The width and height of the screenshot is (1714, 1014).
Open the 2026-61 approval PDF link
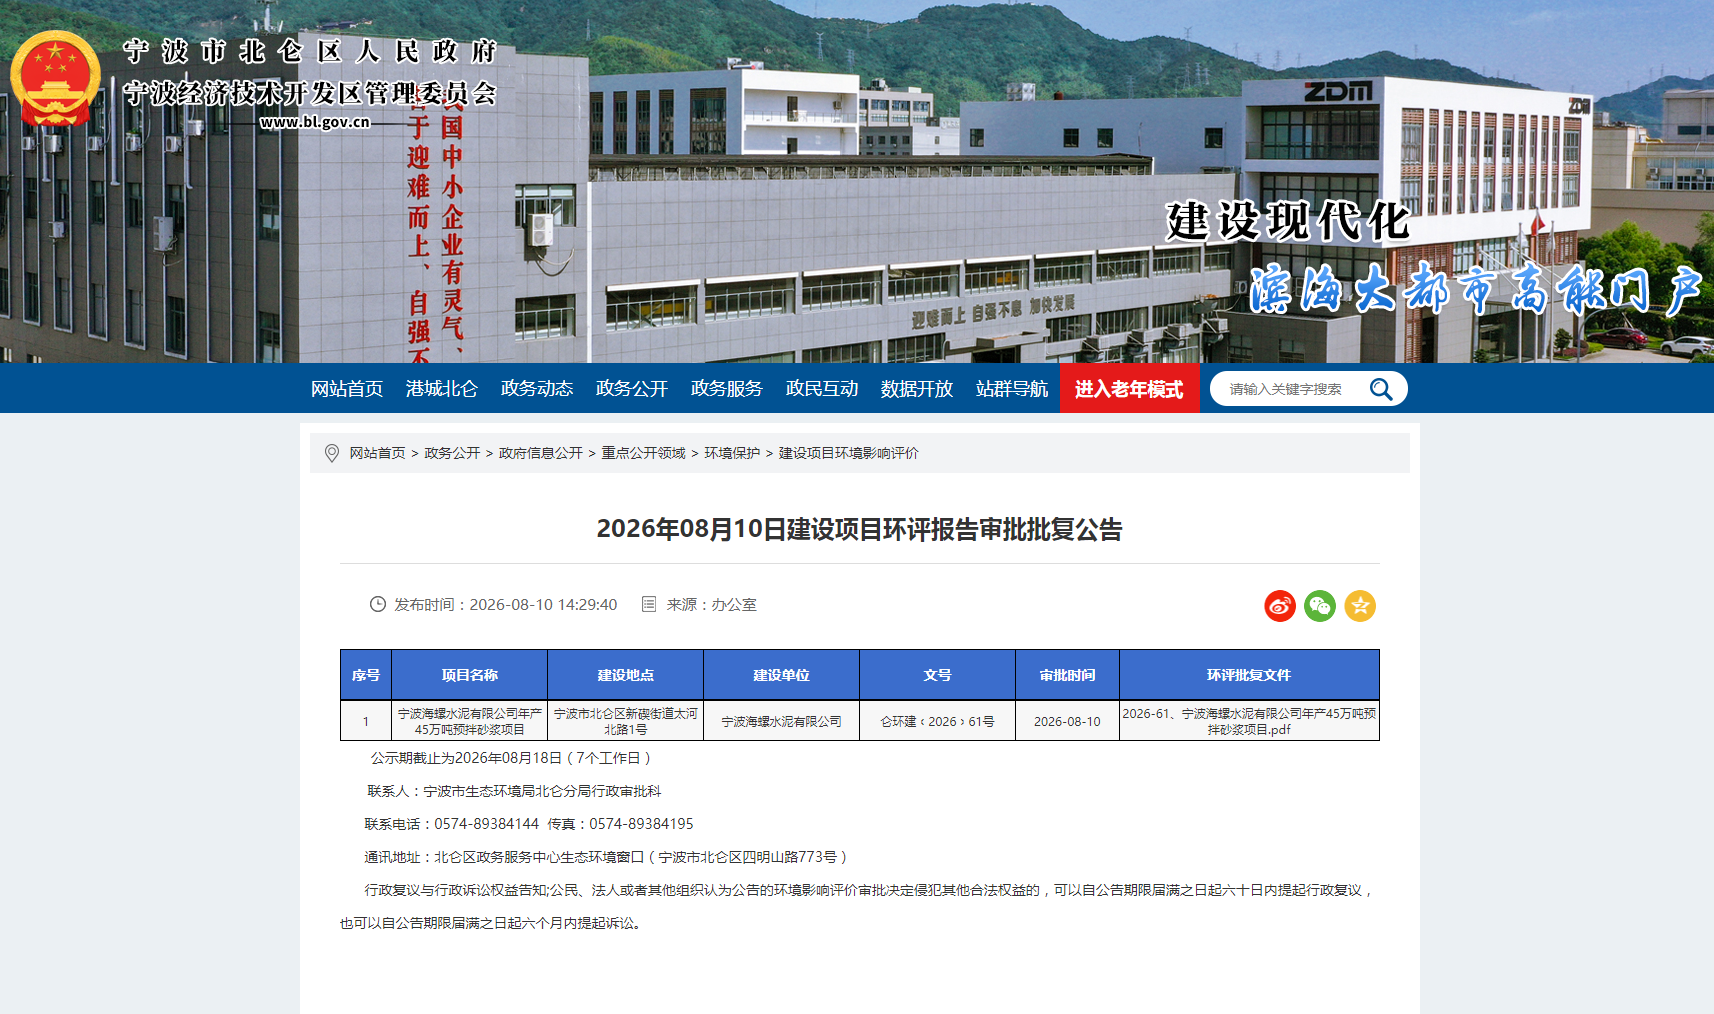point(1249,721)
